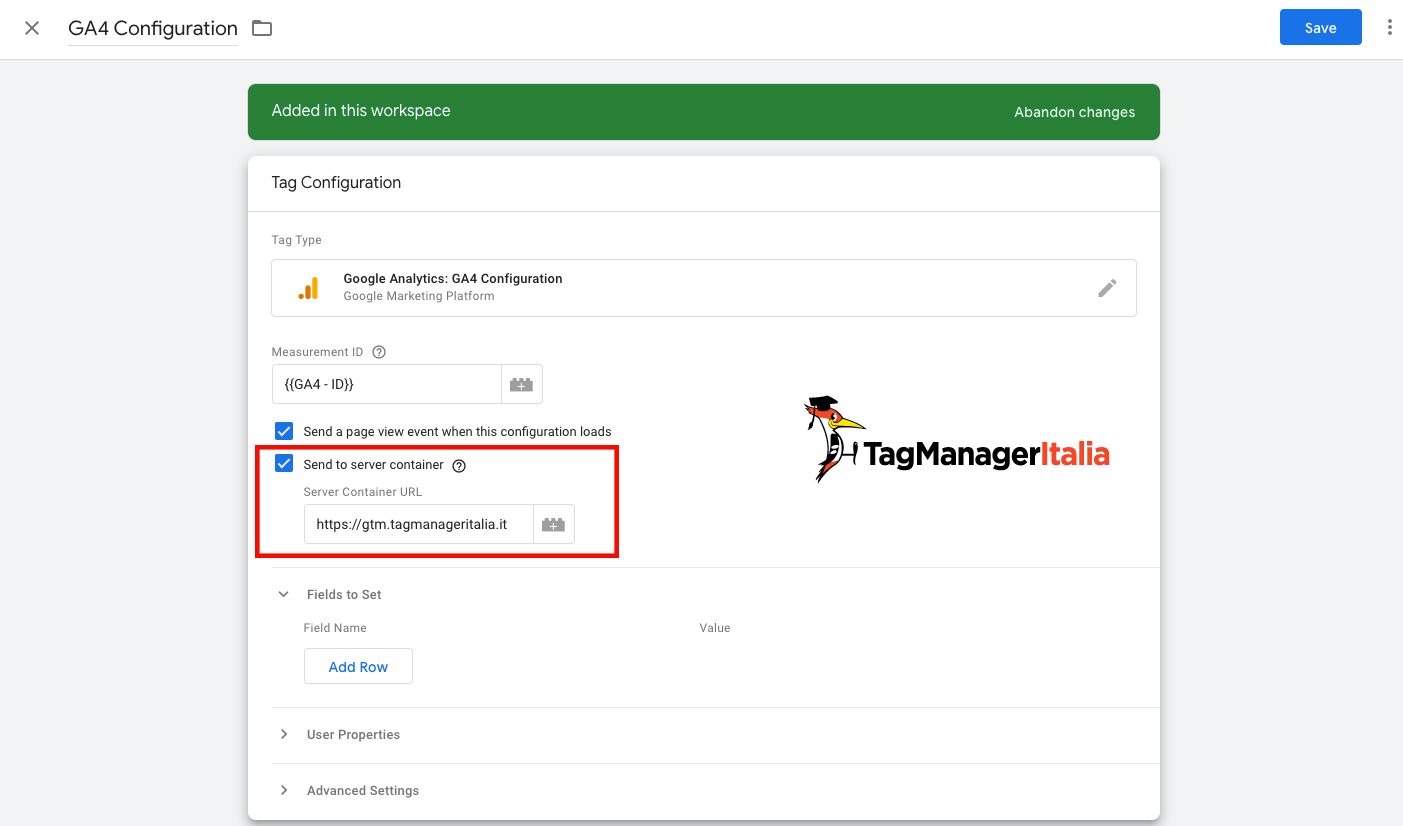Open folder icon next to tag name
The width and height of the screenshot is (1403, 826).
[262, 28]
